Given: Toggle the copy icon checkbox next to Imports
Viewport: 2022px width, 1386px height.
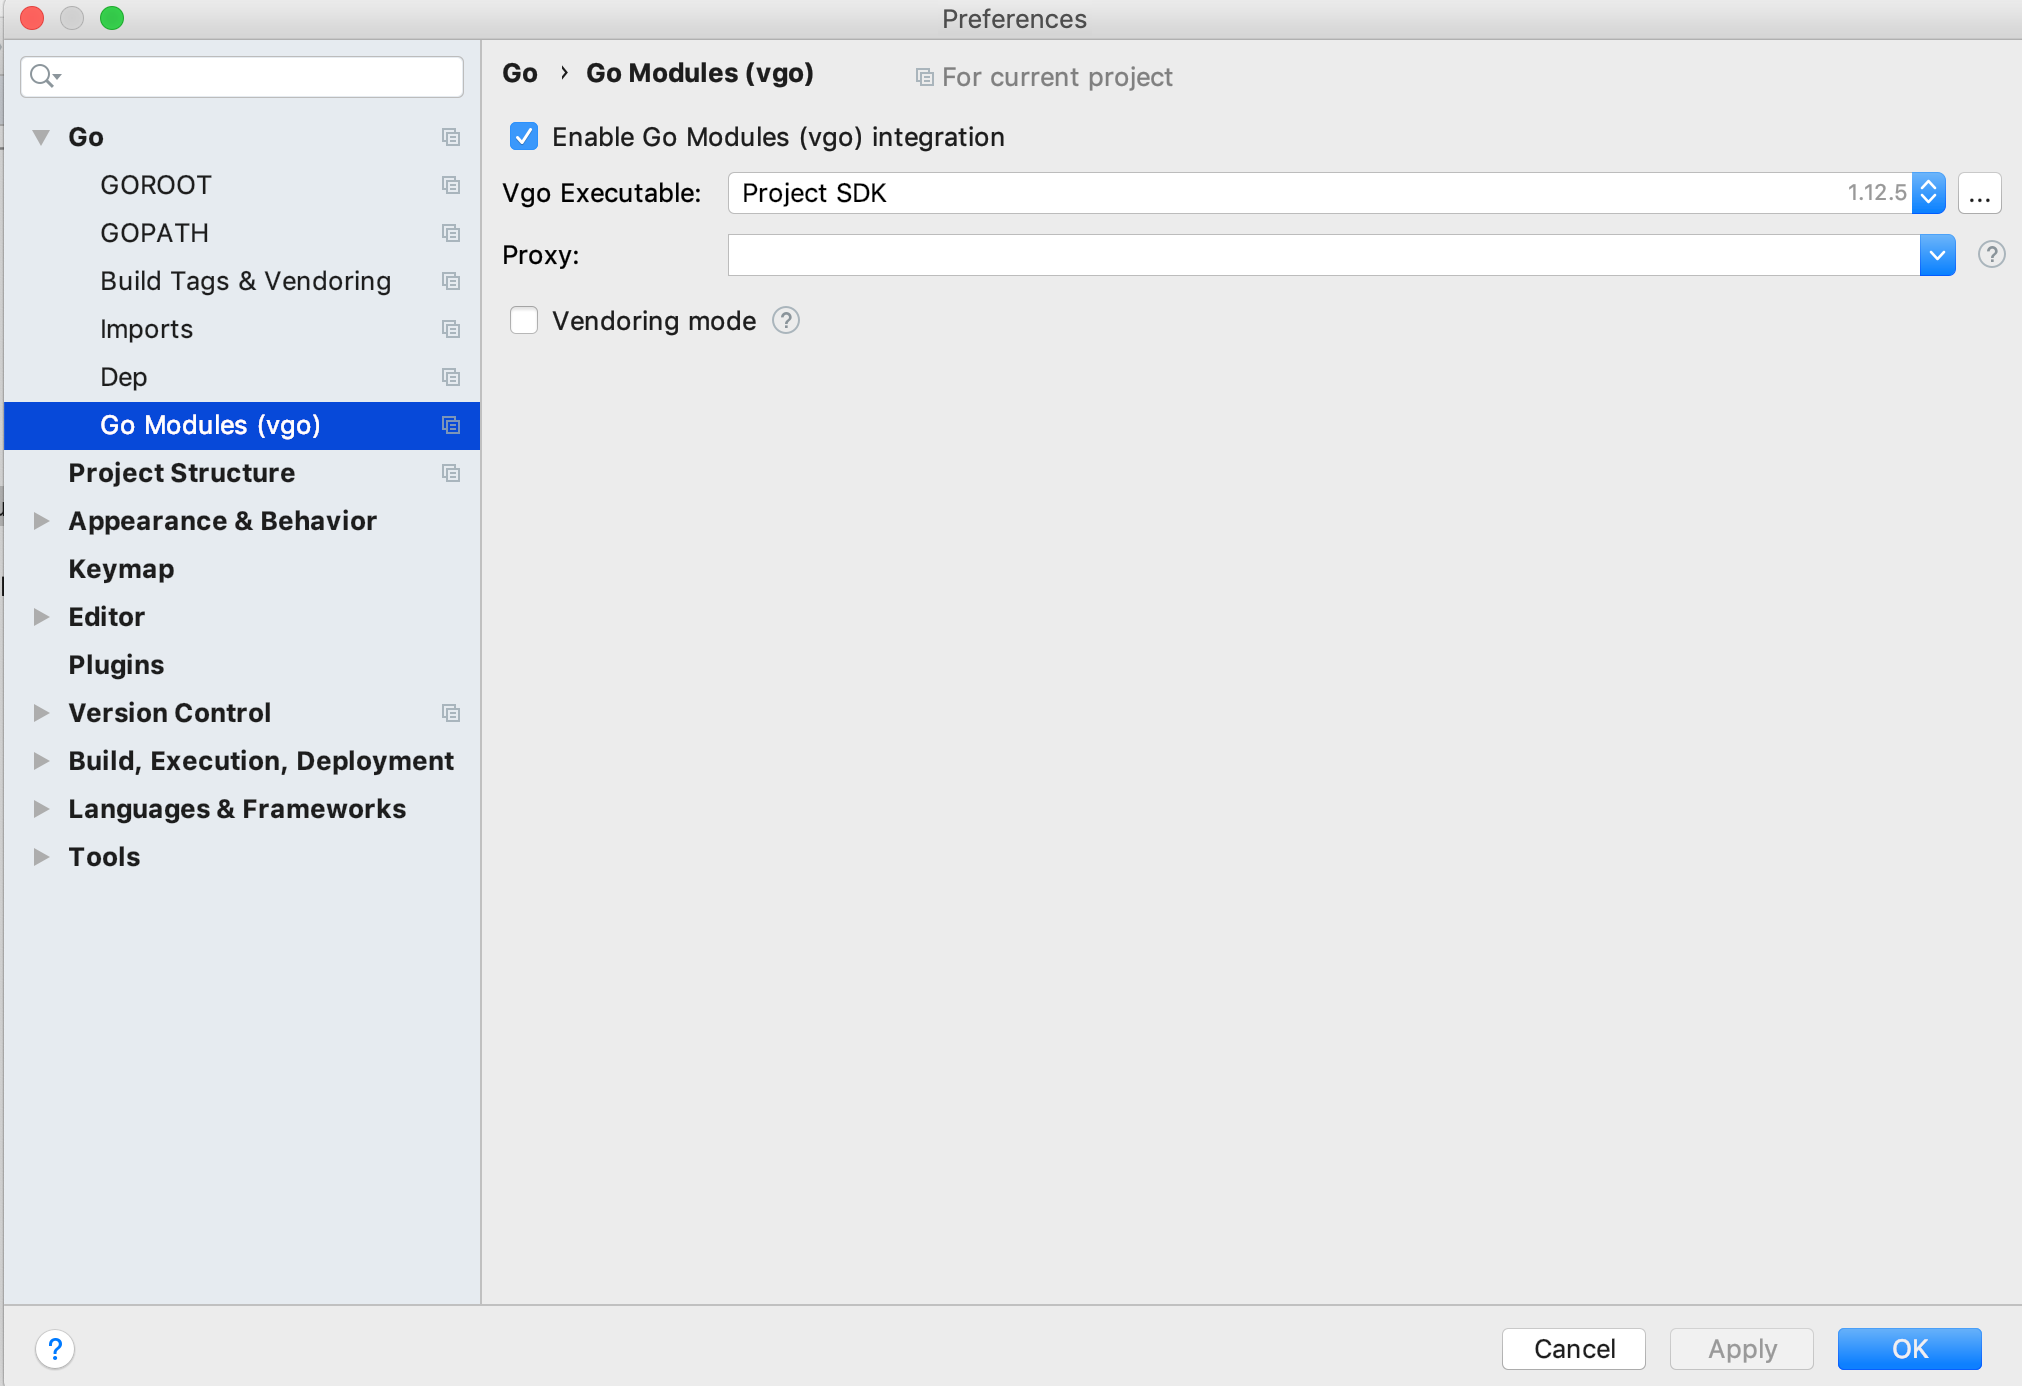Looking at the screenshot, I should tap(450, 329).
